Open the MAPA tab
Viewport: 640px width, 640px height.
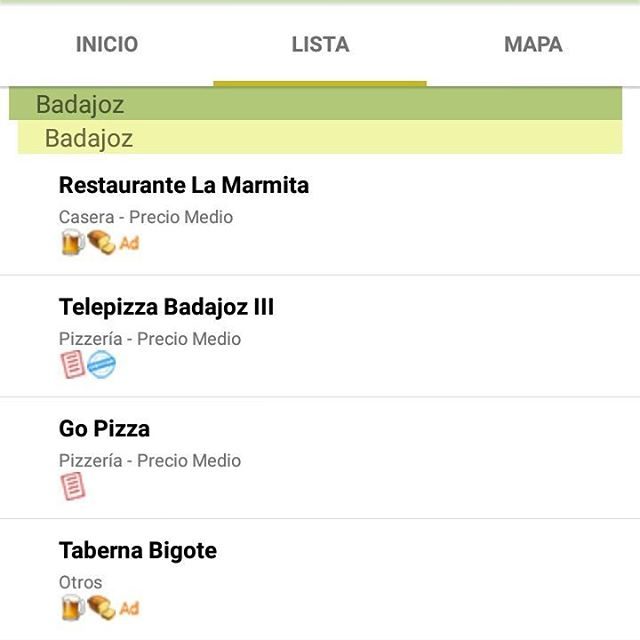click(x=533, y=44)
